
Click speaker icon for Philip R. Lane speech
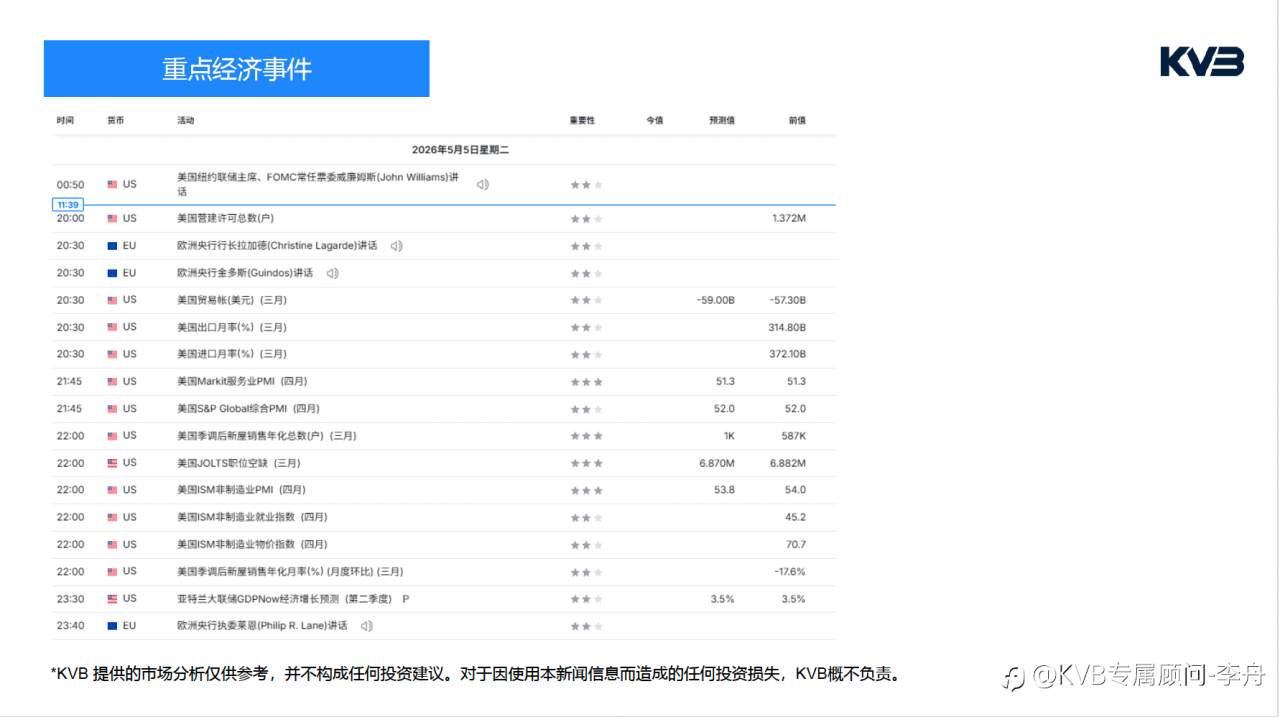coord(367,626)
